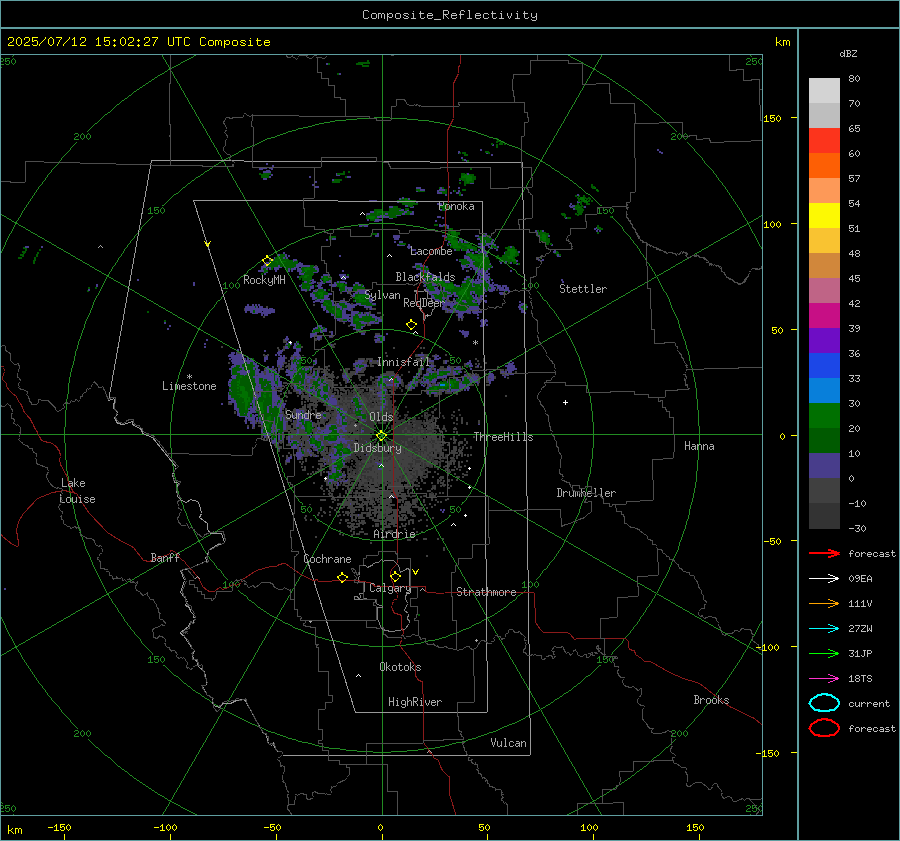900x841 pixels.
Task: Click the Stettler label
Action: point(583,289)
